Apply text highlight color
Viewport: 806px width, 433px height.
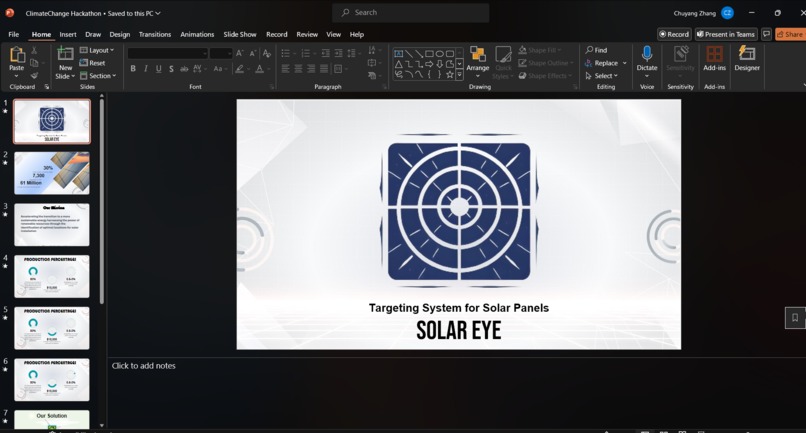pyautogui.click(x=240, y=68)
